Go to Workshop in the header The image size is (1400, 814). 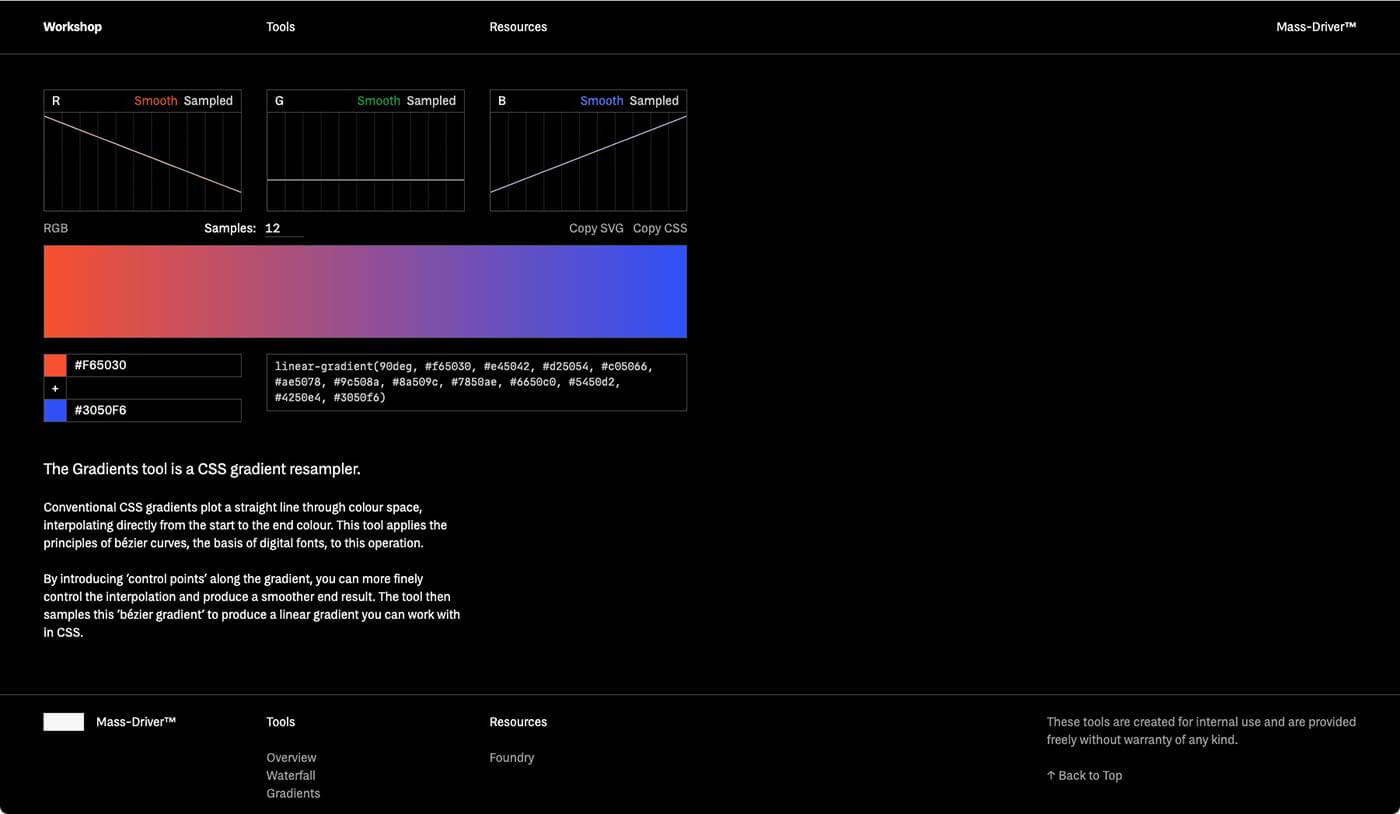pos(72,27)
